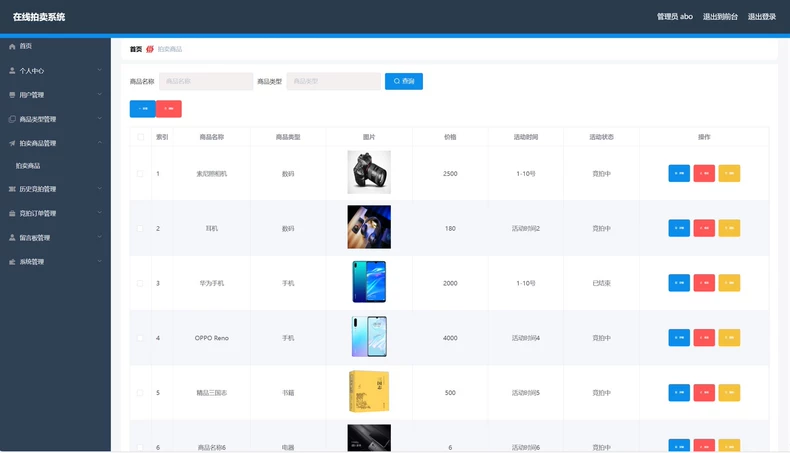790x453 pixels.
Task: Click the icon beside 商品类型管理
Action: (12, 119)
